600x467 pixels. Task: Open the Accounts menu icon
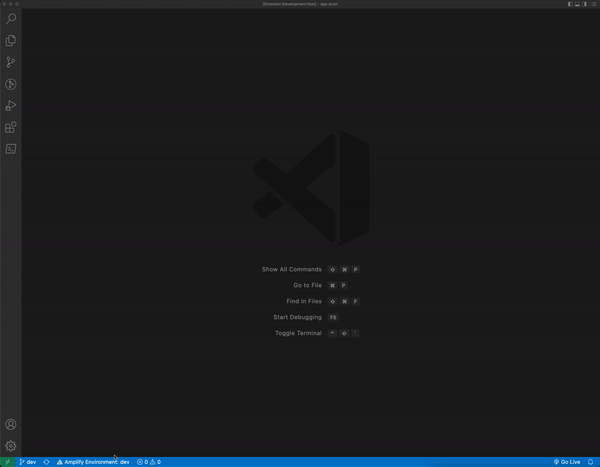(11, 425)
